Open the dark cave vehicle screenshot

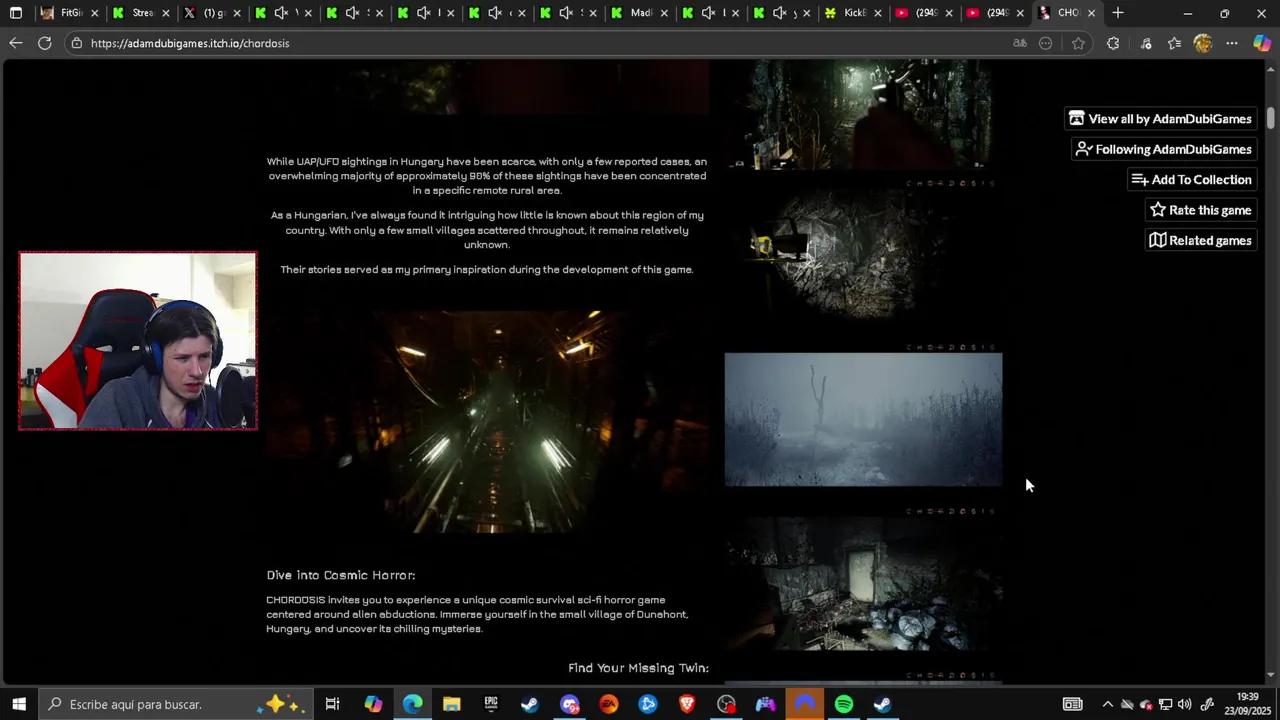click(863, 255)
